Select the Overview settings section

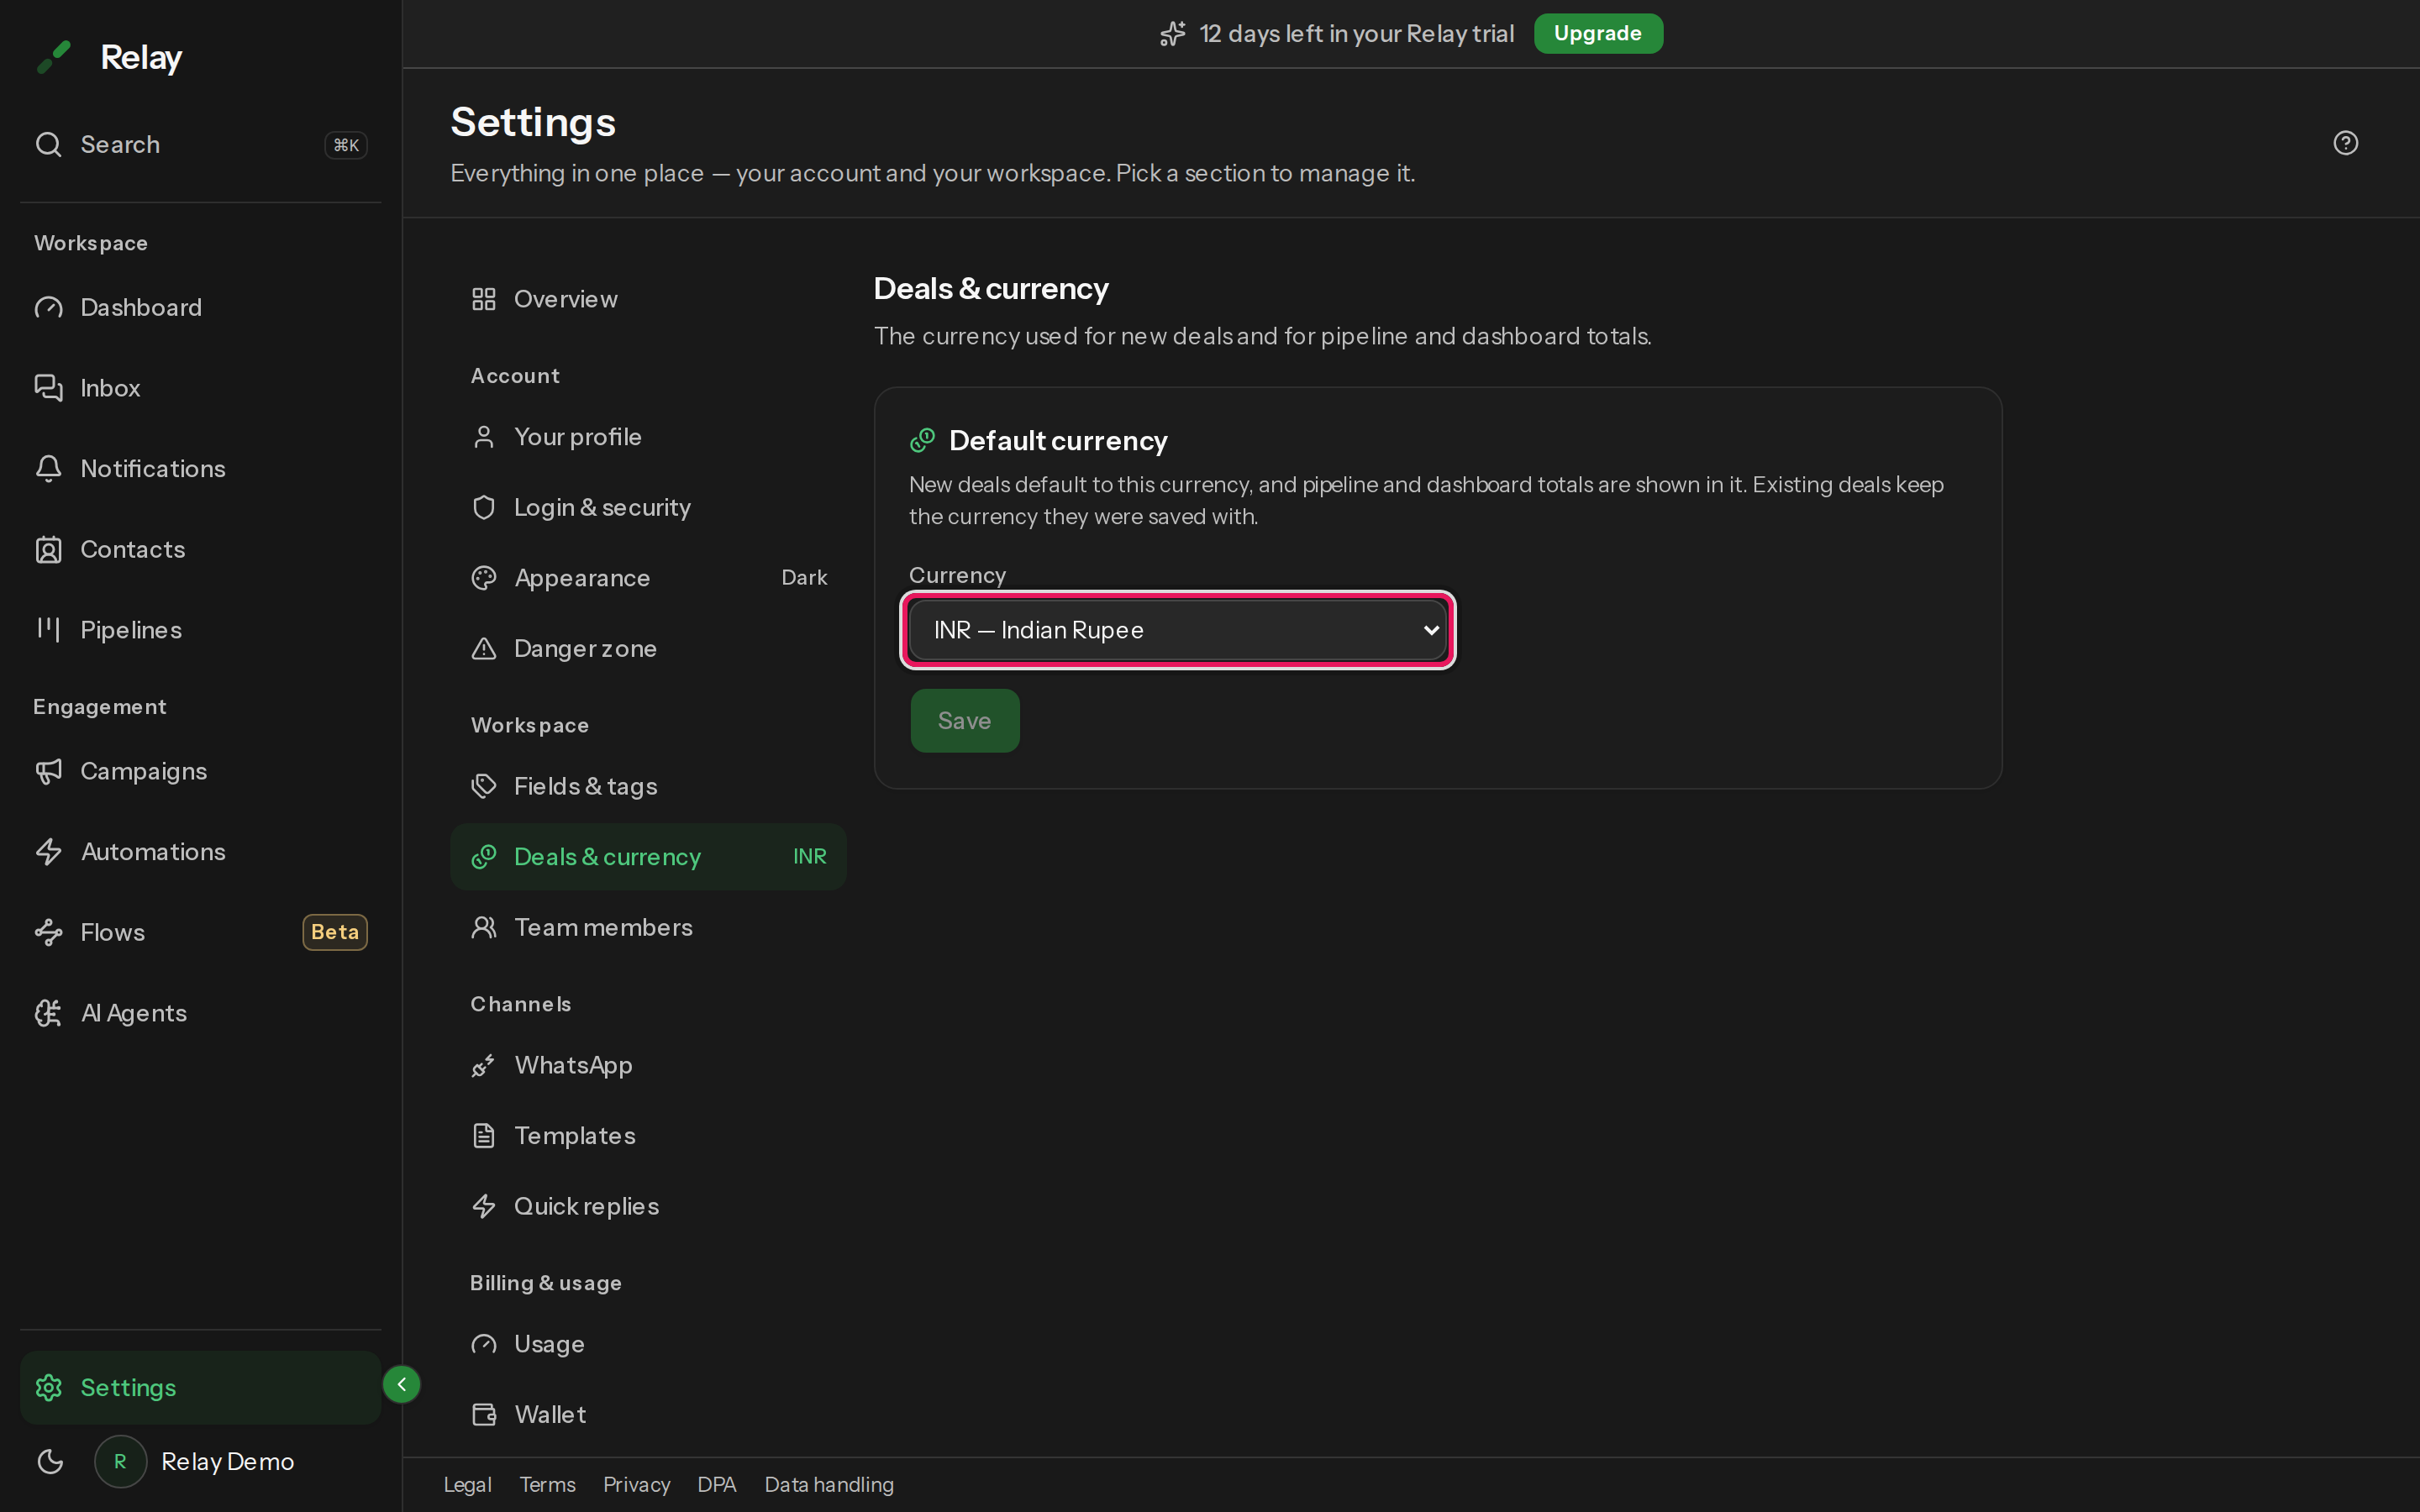tap(648, 299)
